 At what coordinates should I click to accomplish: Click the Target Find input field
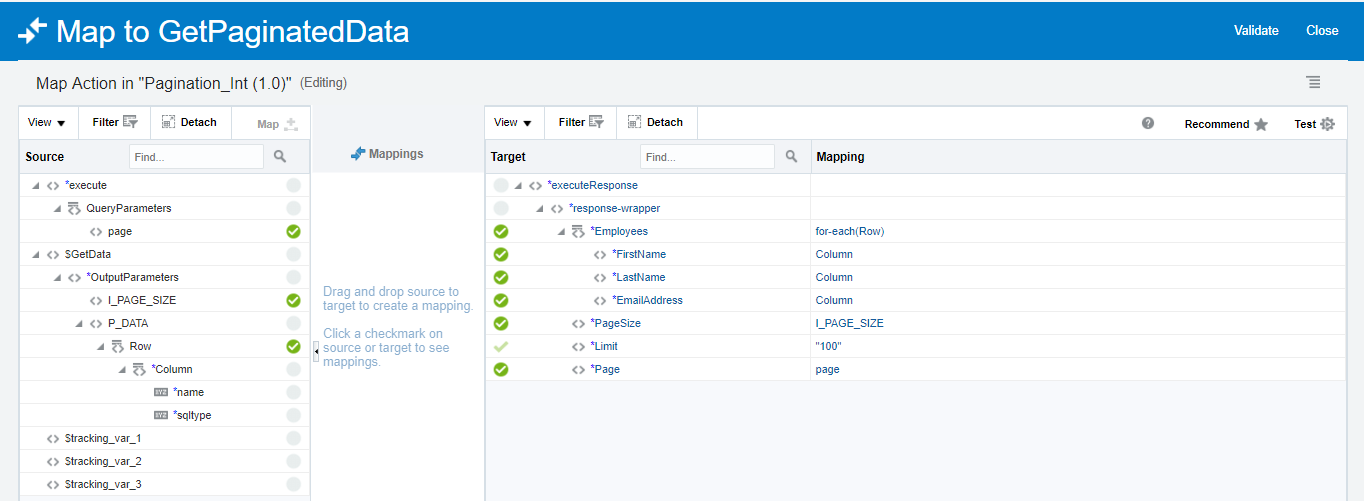pos(707,157)
